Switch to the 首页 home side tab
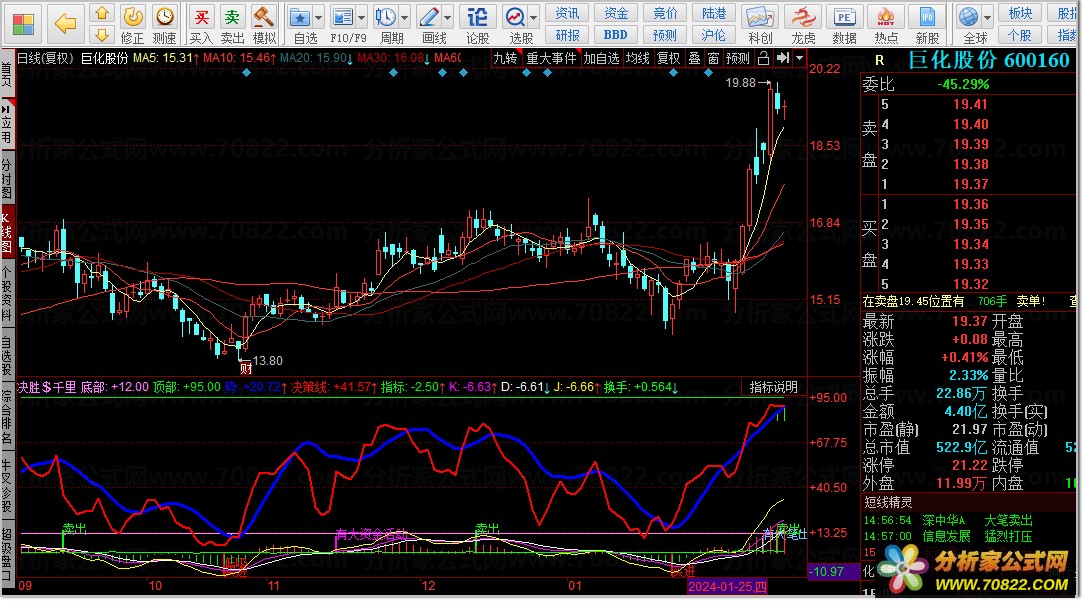The width and height of the screenshot is (1085, 601). (x=7, y=74)
